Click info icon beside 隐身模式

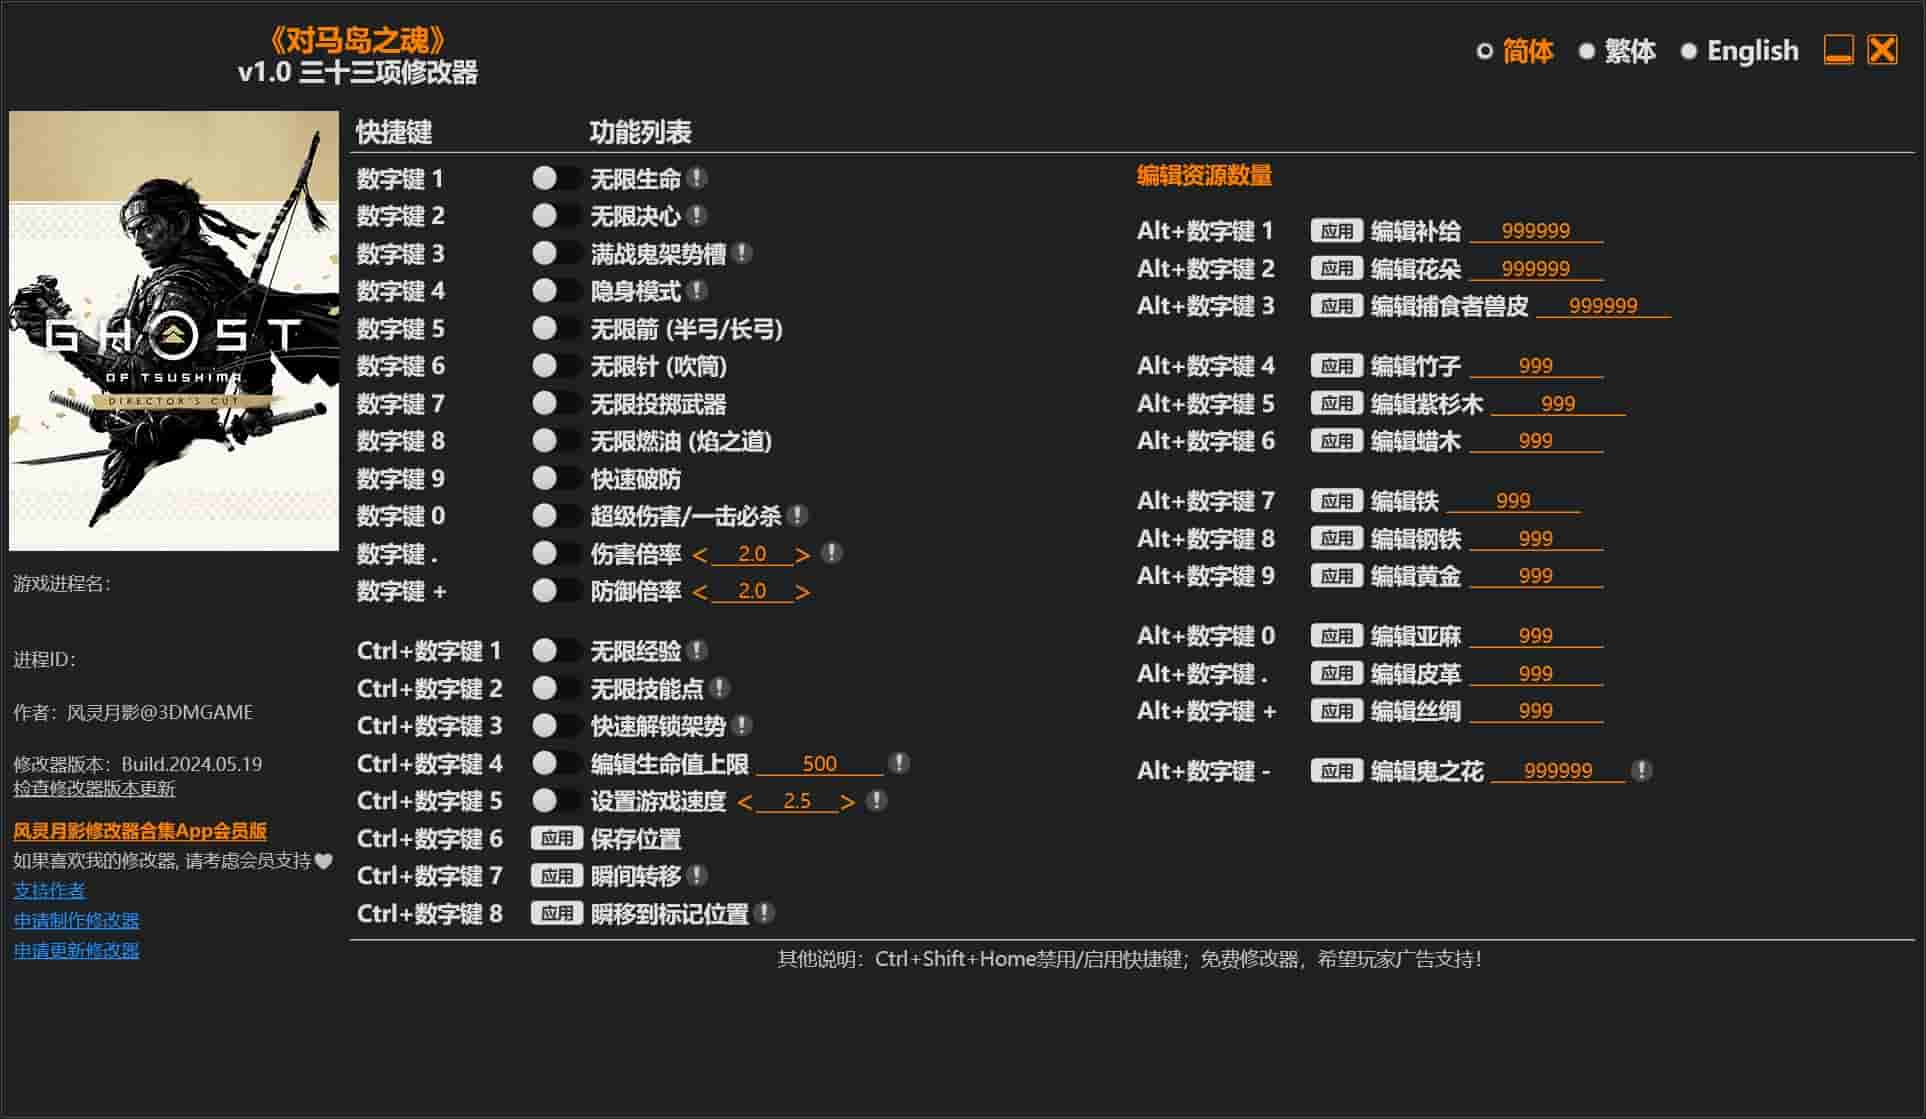(697, 291)
